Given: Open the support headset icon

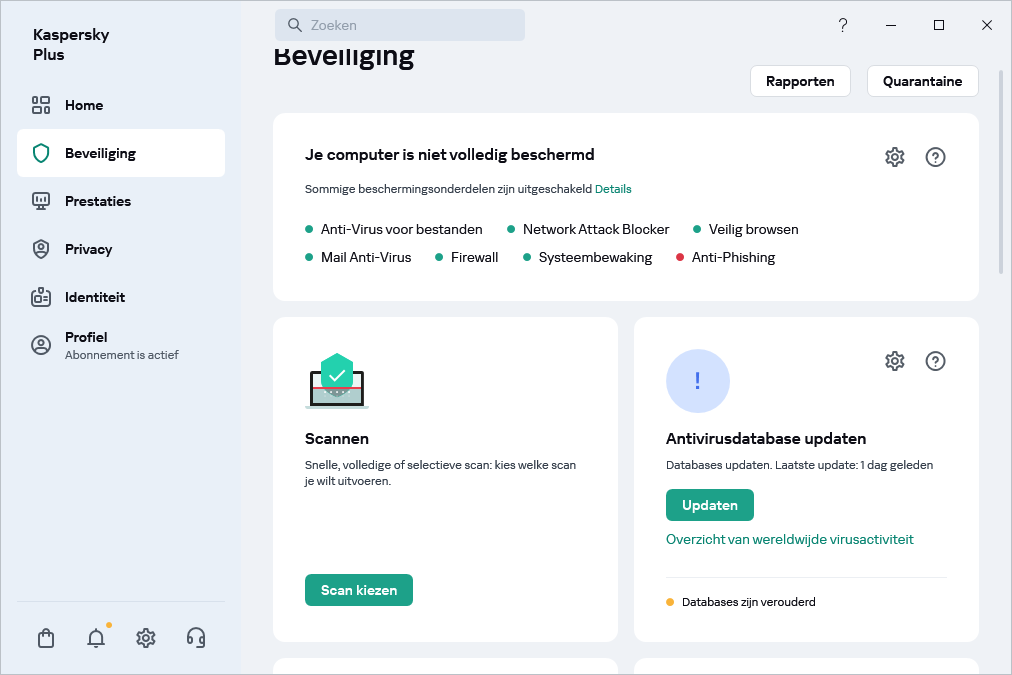Looking at the screenshot, I should [196, 638].
